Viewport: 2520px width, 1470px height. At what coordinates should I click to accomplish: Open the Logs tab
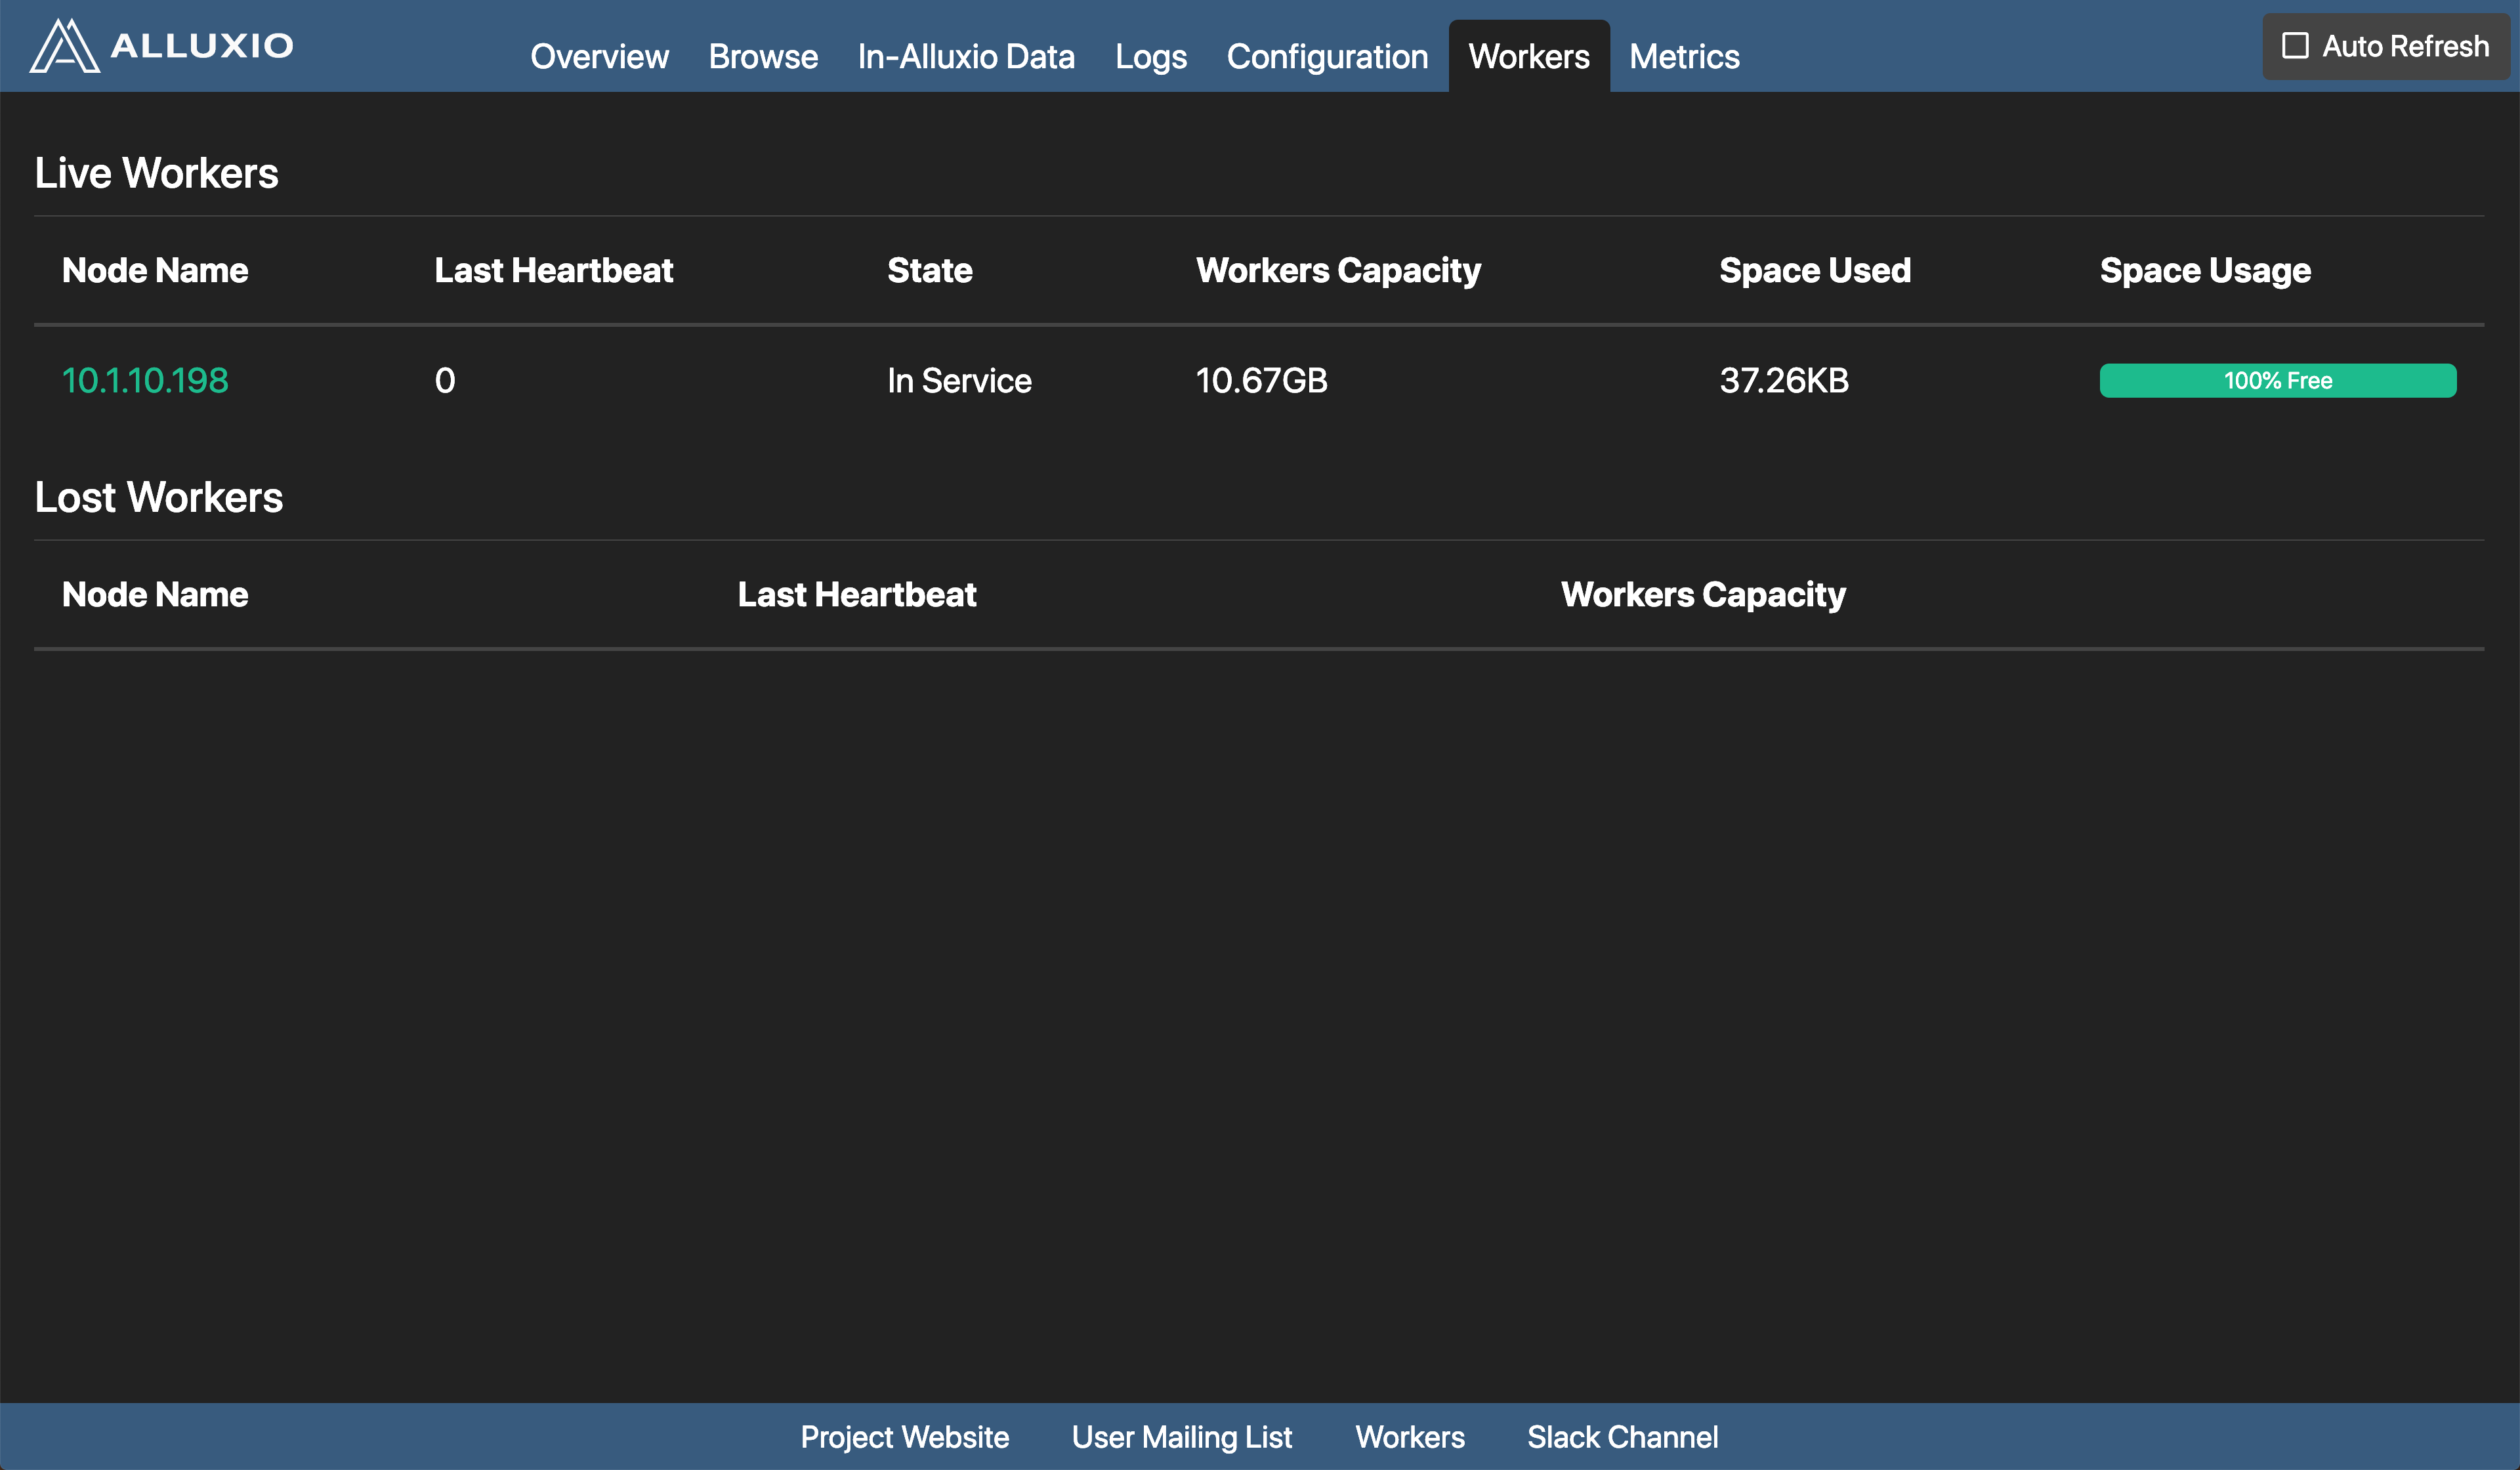pyautogui.click(x=1150, y=57)
